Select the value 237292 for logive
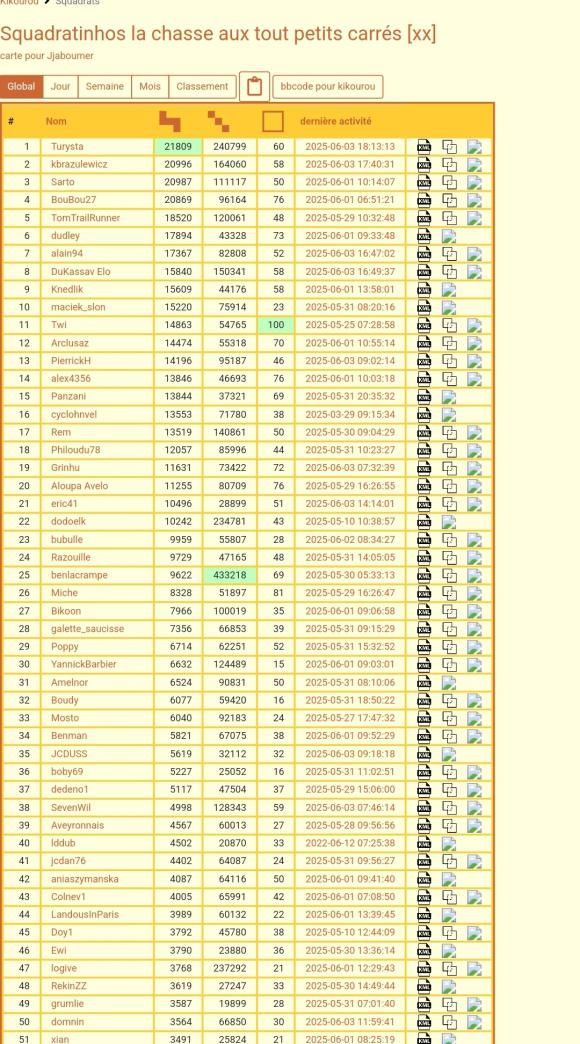The height and width of the screenshot is (1044, 580). (x=230, y=968)
